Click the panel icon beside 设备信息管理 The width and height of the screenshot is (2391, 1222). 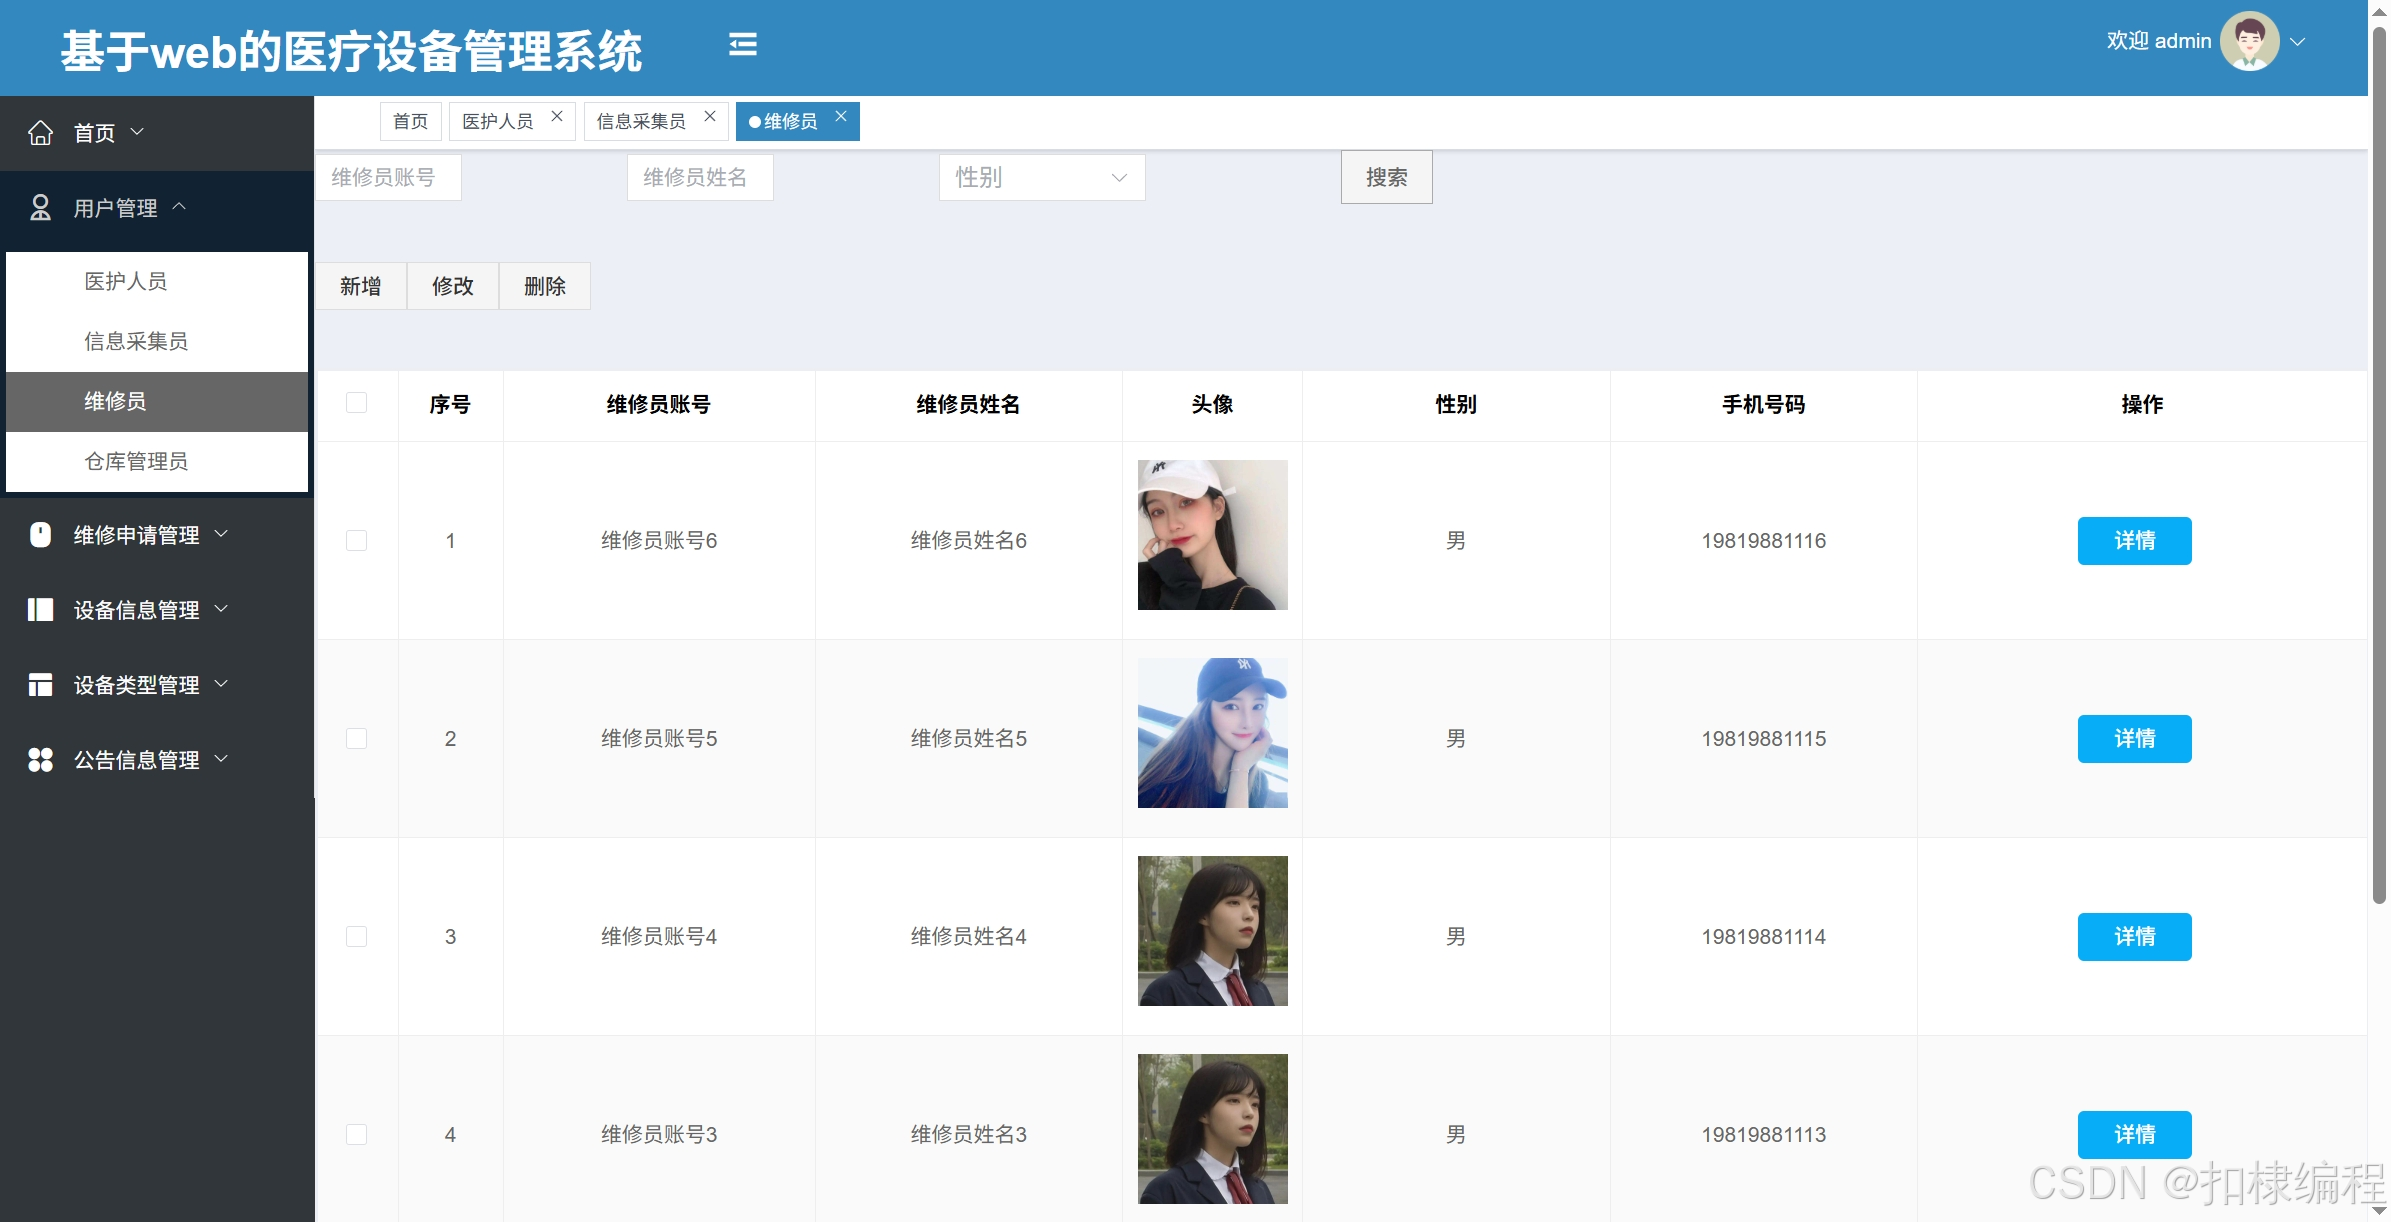[40, 610]
